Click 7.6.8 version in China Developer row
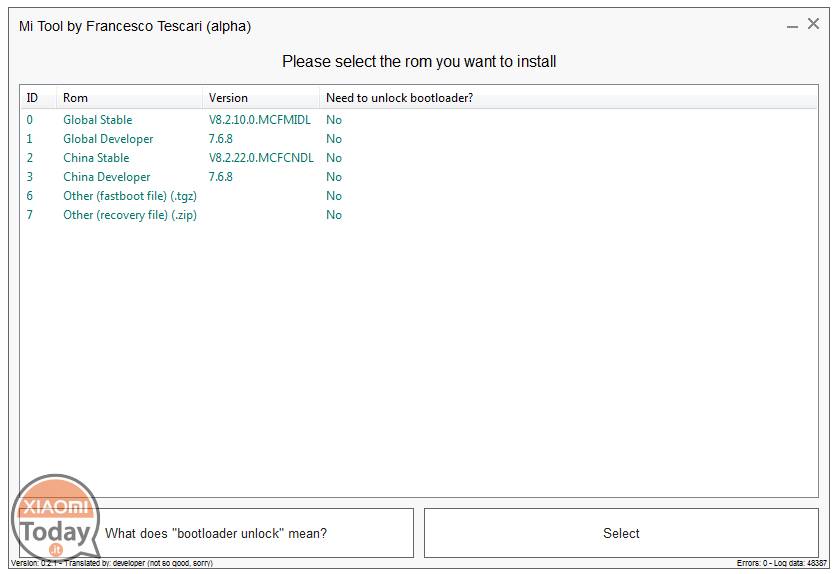Viewport: 837px width, 574px height. point(220,177)
